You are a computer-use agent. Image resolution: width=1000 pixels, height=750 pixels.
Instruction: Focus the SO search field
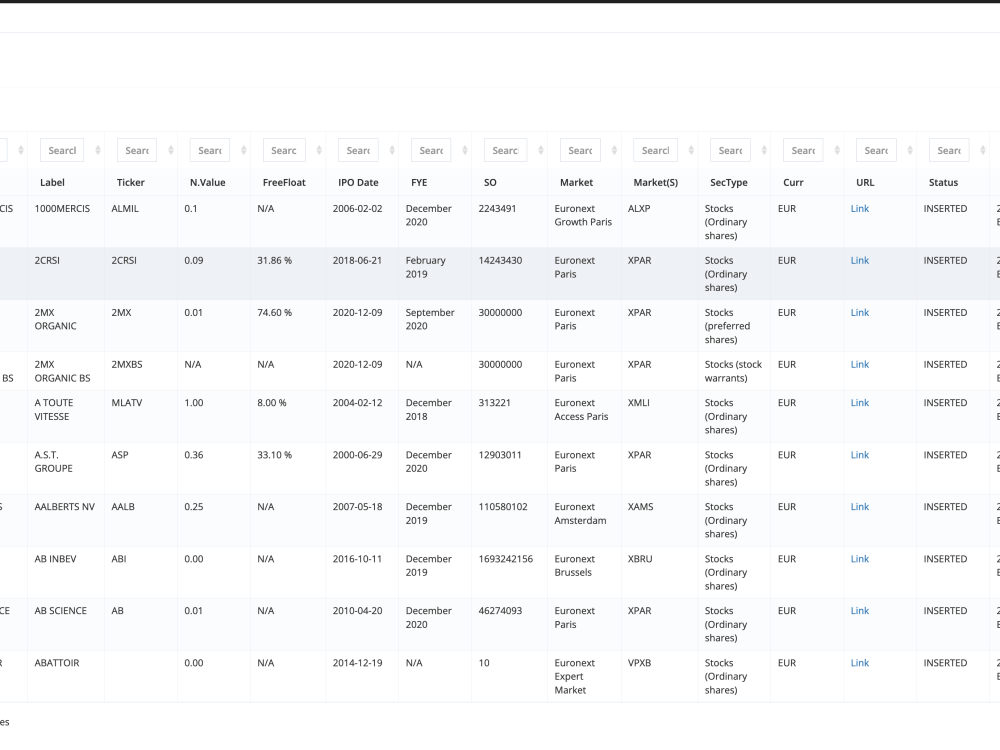point(506,151)
